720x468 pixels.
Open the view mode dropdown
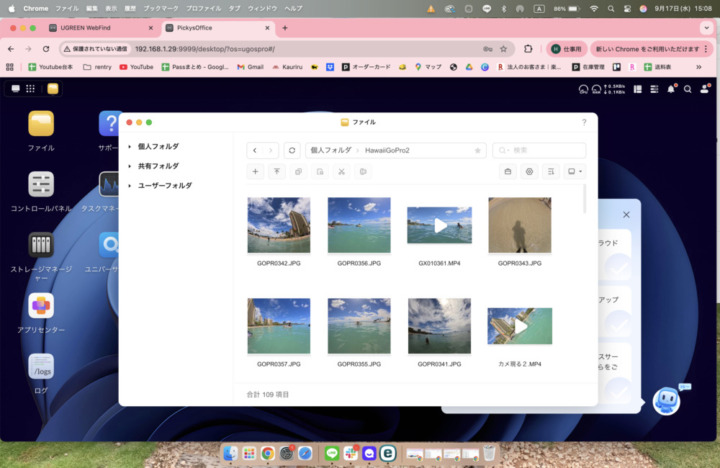pyautogui.click(x=575, y=171)
